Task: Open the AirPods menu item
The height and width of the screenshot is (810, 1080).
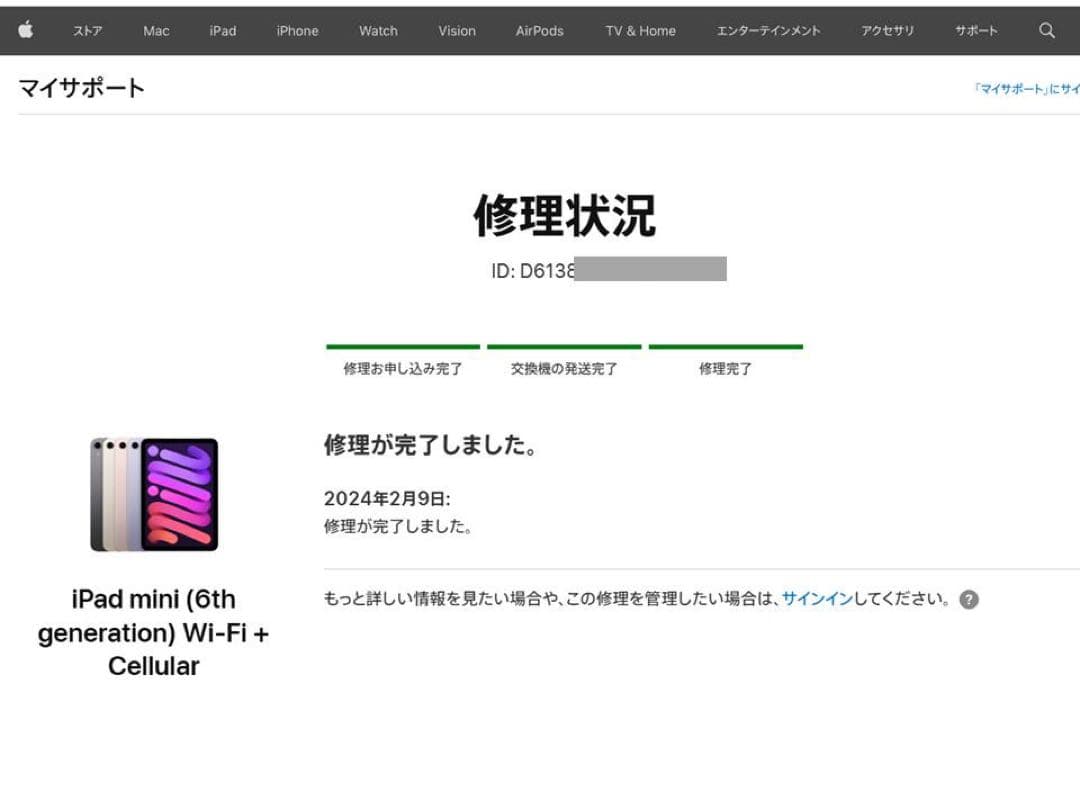Action: 539,31
